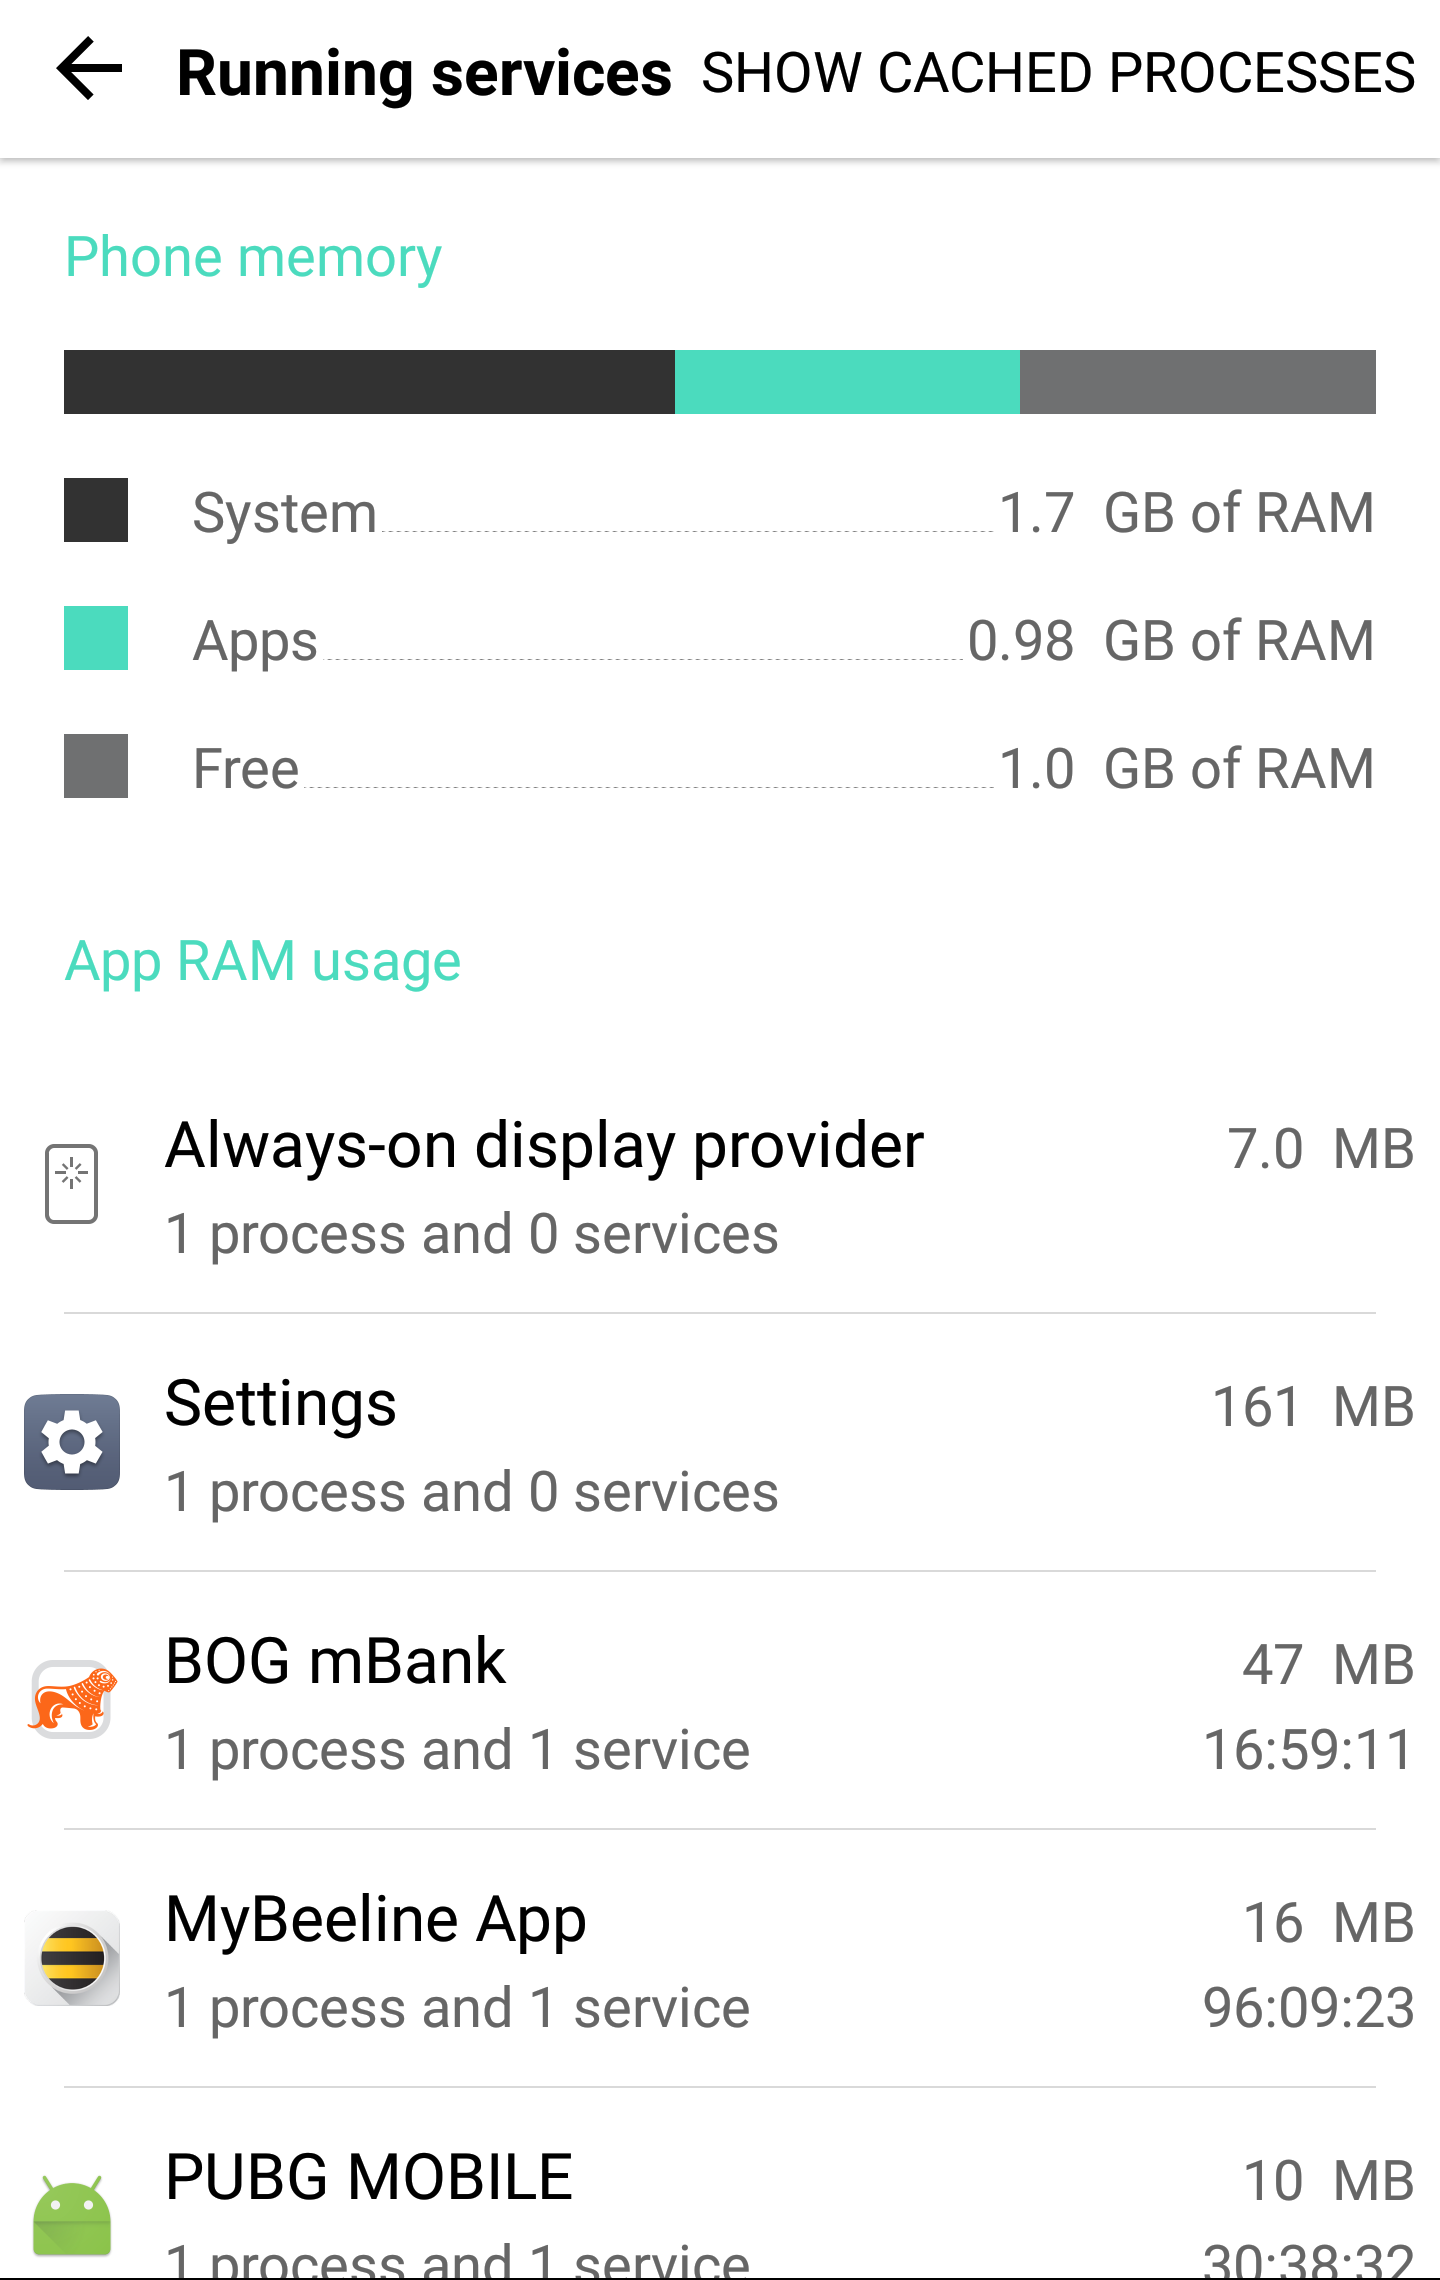This screenshot has height=2280, width=1440.
Task: Tap the Always-on display provider icon
Action: click(x=72, y=1184)
